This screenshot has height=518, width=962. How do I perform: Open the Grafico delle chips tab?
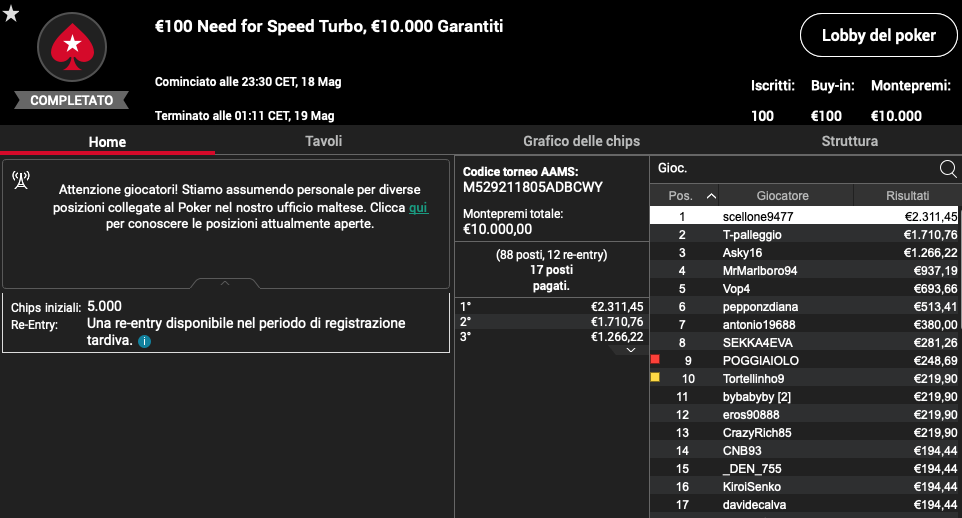pyautogui.click(x=581, y=141)
